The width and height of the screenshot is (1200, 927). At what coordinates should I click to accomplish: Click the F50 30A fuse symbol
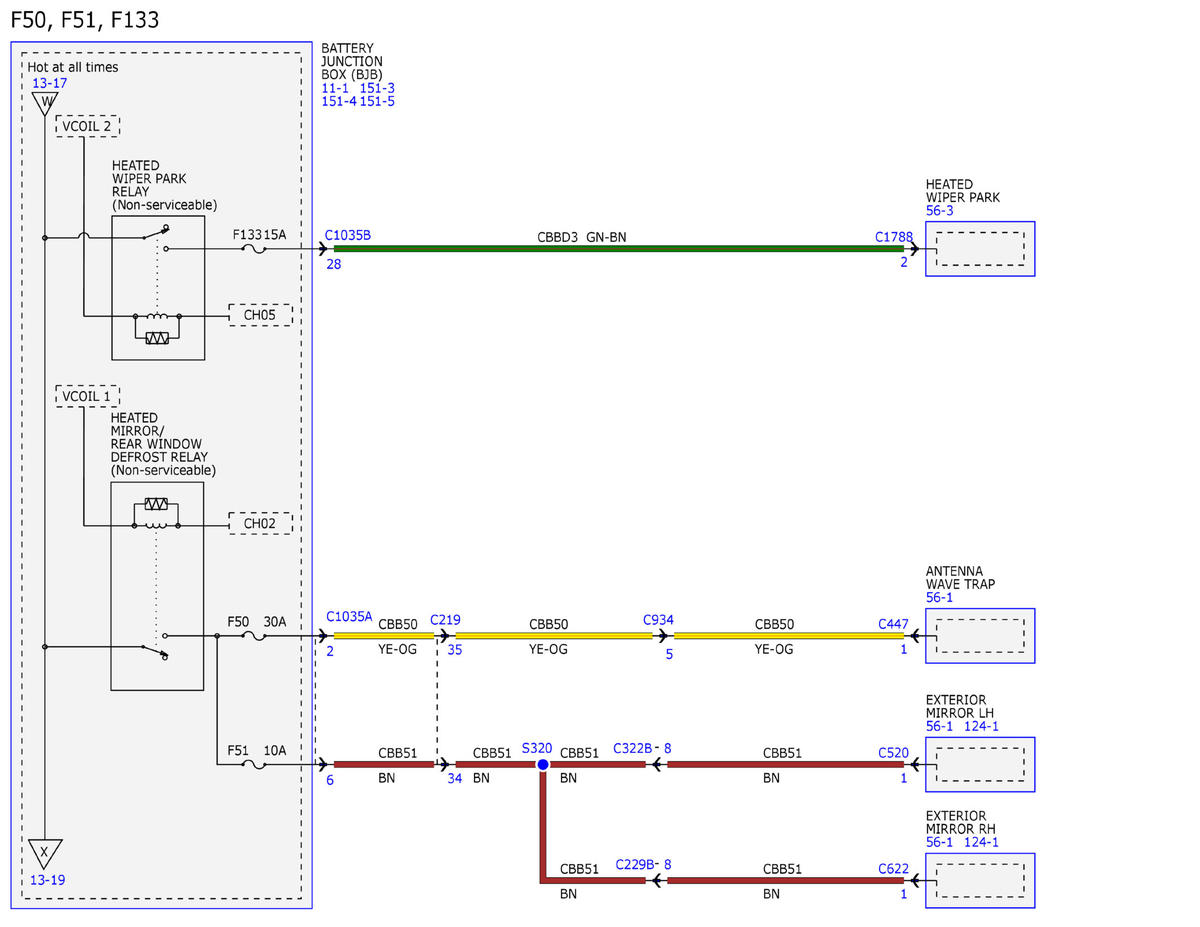[254, 636]
